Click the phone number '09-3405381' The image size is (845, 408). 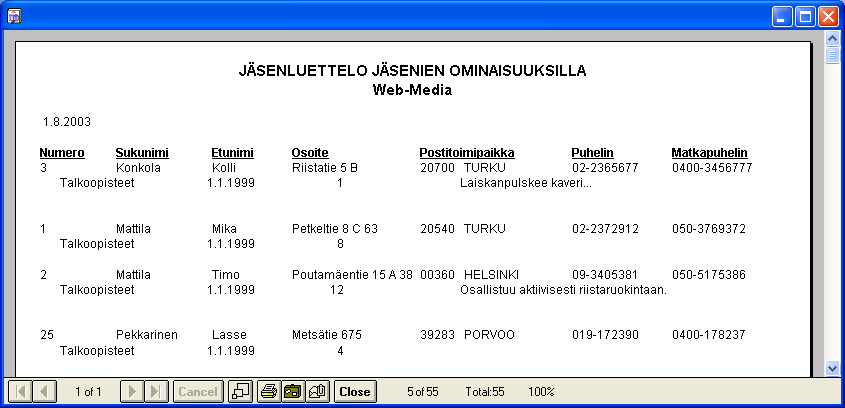(x=605, y=275)
